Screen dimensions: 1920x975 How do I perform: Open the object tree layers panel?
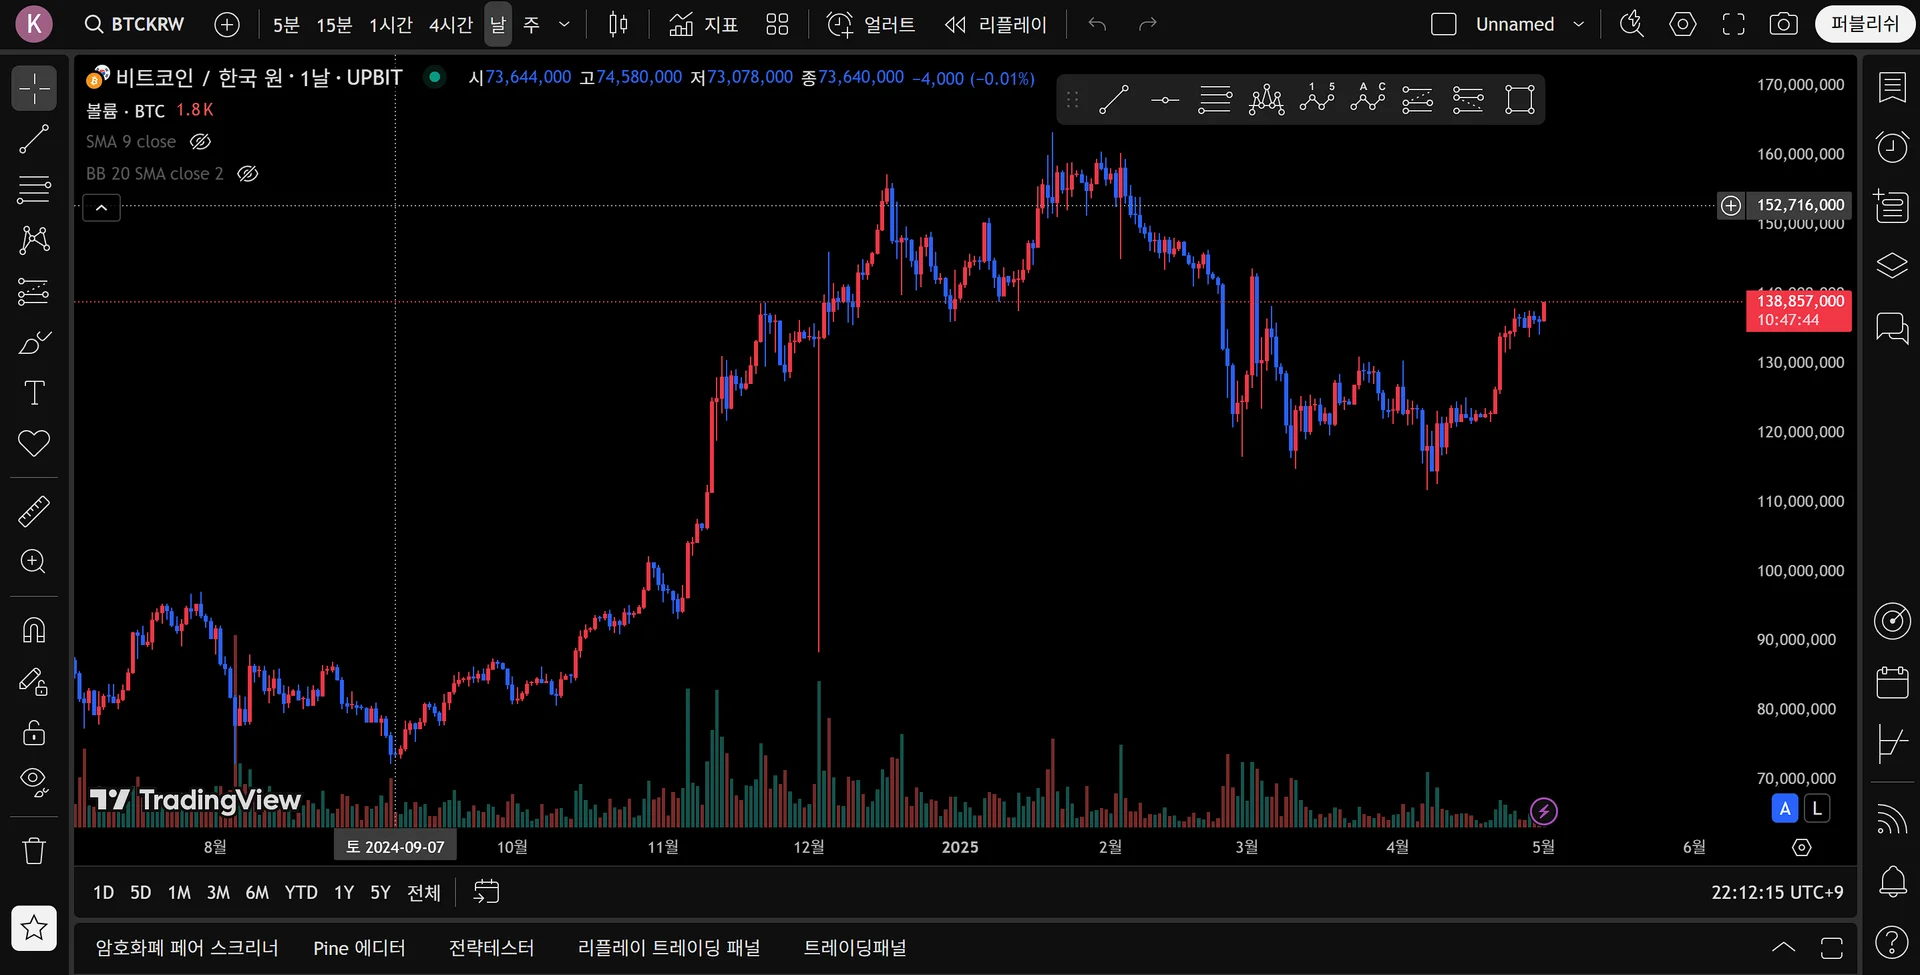coord(1892,266)
